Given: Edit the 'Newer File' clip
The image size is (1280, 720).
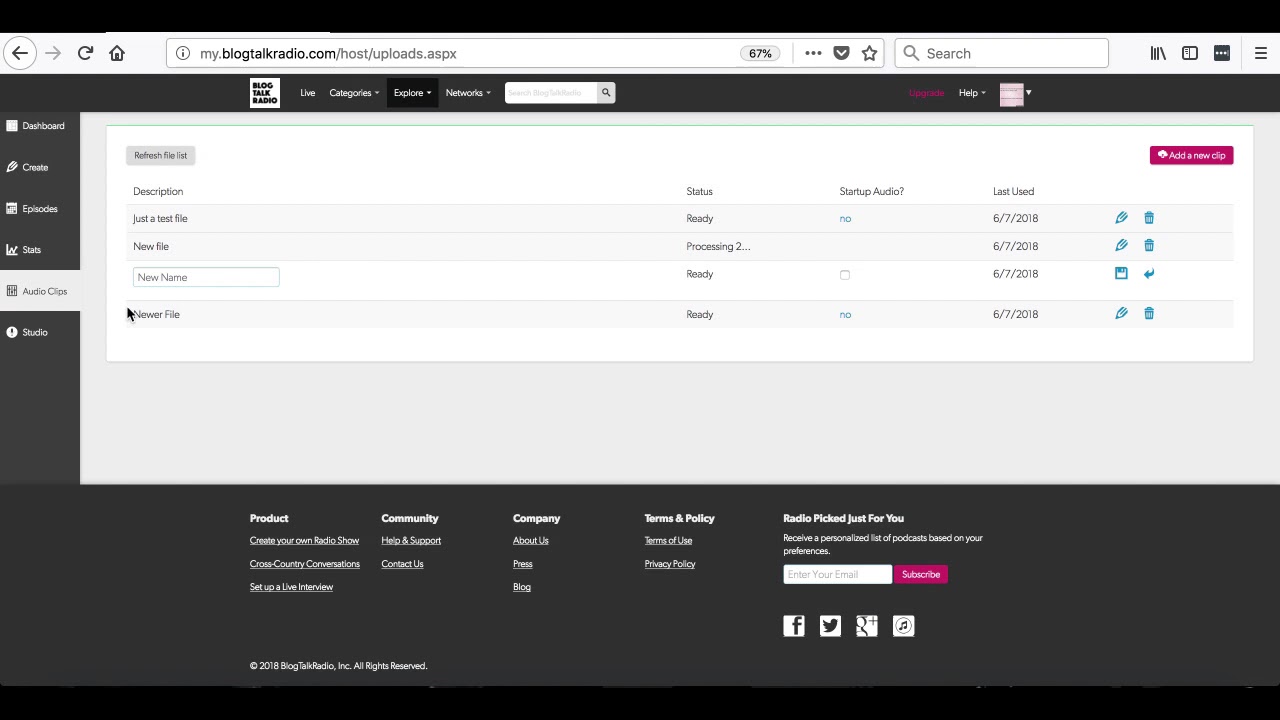Looking at the screenshot, I should pyautogui.click(x=1121, y=314).
